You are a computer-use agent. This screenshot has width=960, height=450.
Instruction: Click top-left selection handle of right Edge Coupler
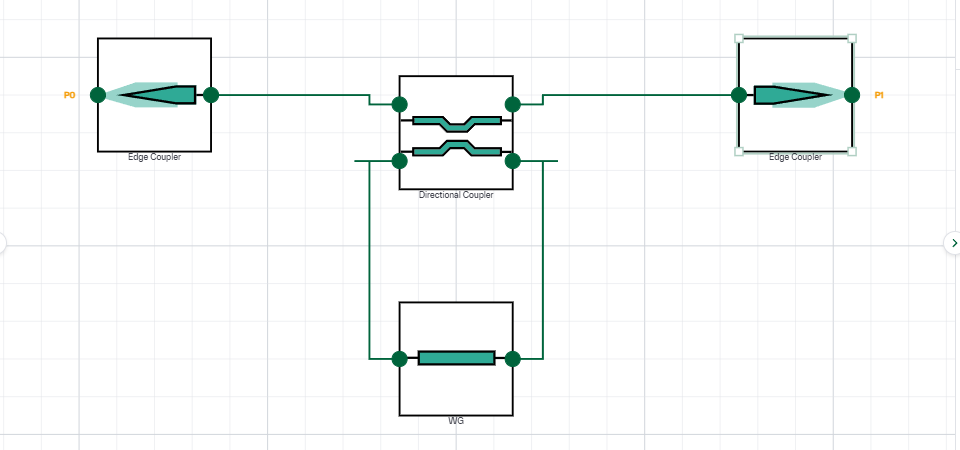click(739, 39)
